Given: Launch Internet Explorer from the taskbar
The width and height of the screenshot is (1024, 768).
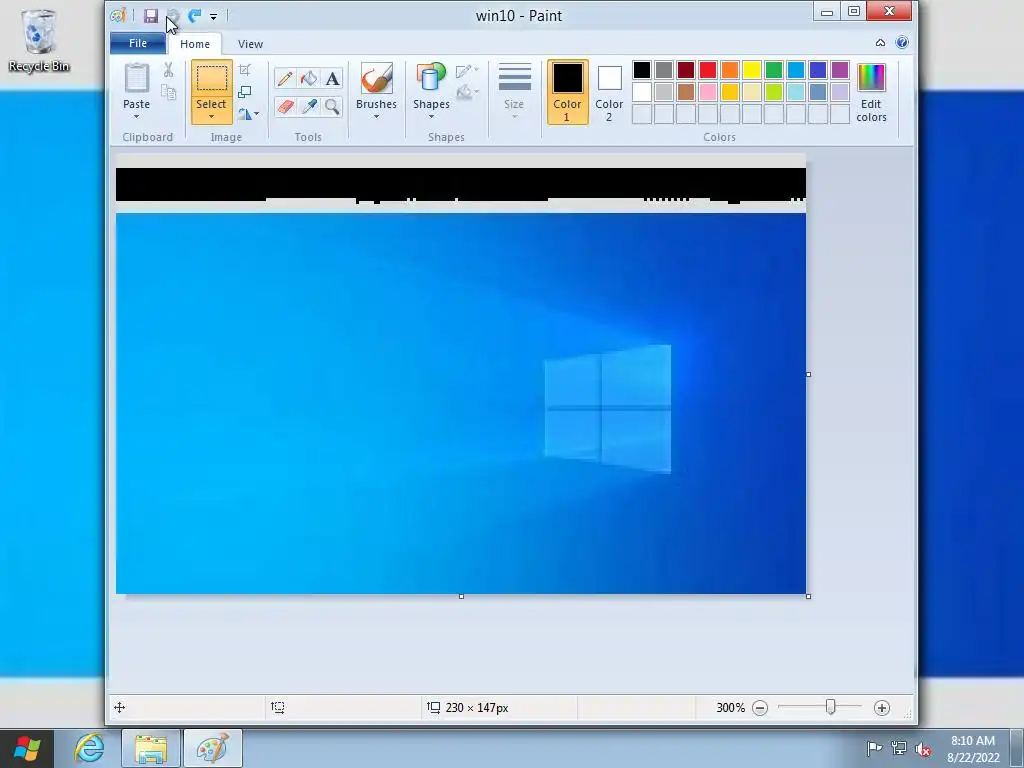Looking at the screenshot, I should 89,748.
